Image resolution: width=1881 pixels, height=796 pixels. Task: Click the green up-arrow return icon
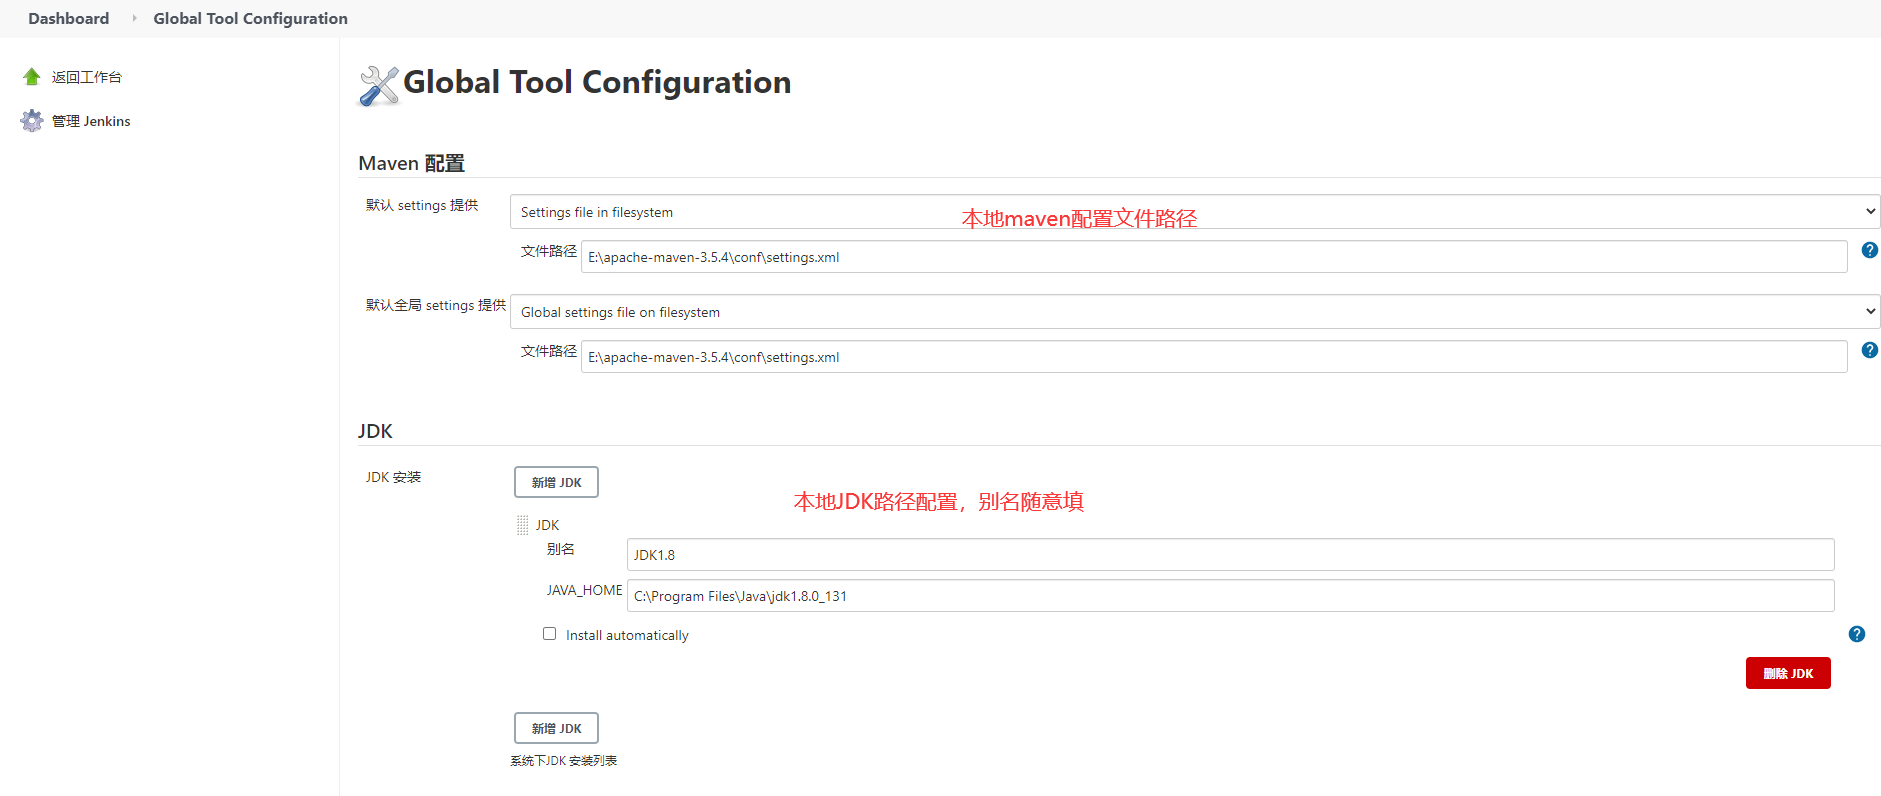(32, 77)
